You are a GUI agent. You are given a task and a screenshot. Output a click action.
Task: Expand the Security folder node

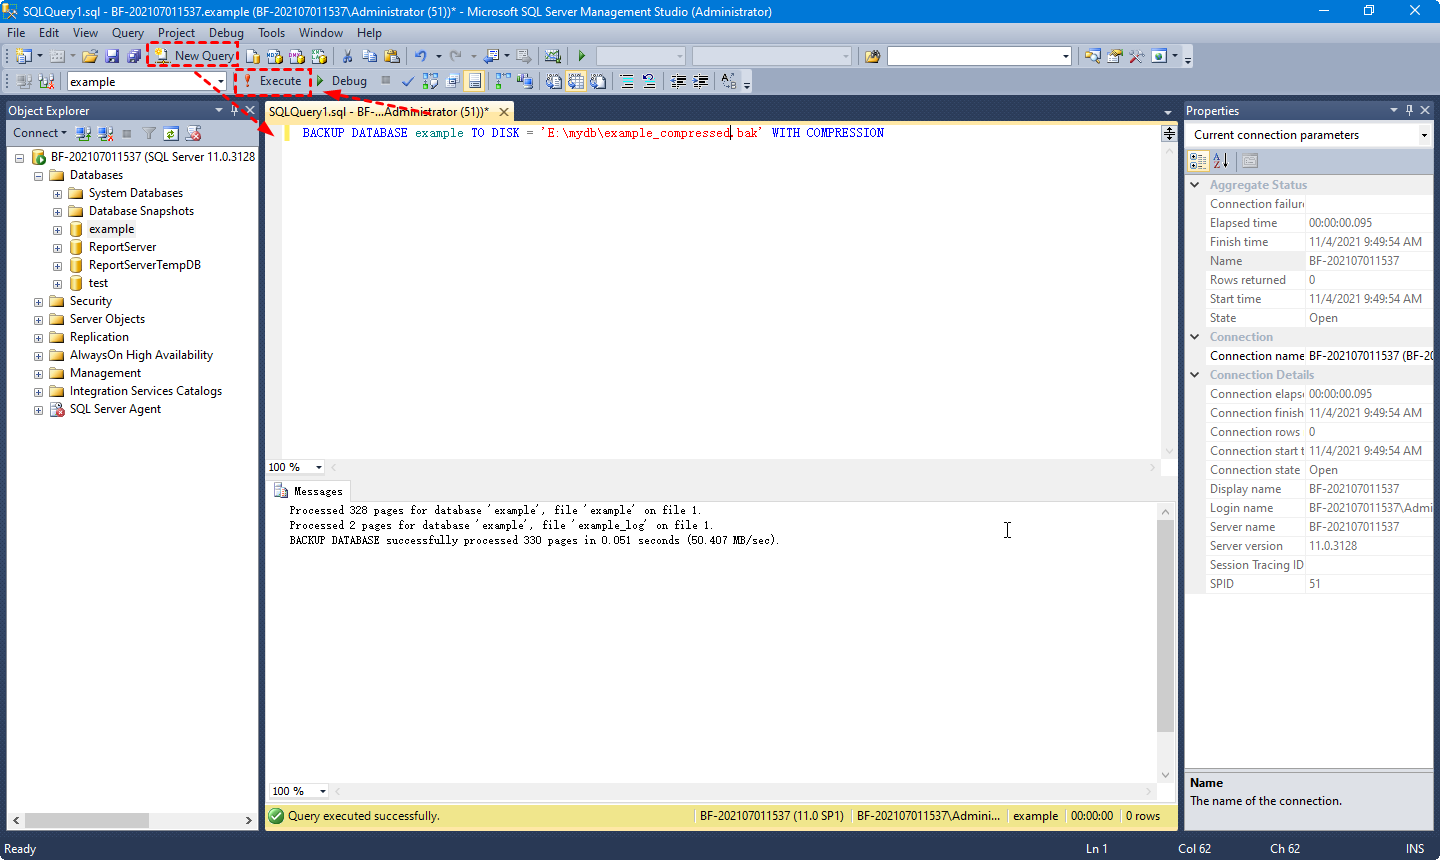[x=38, y=301]
